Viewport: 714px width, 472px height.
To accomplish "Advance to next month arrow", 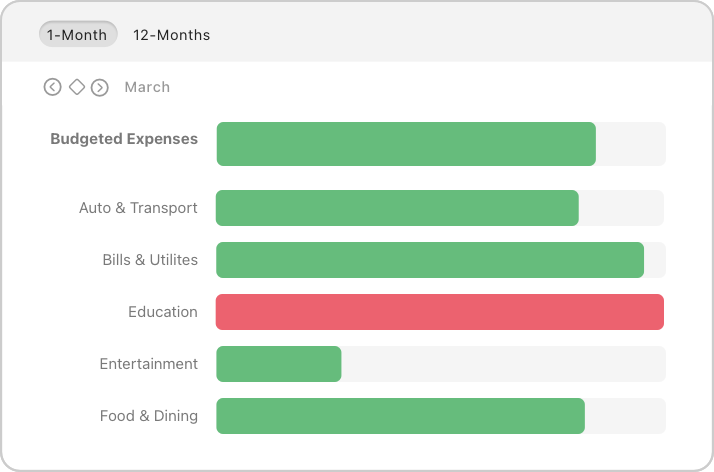I will pos(100,88).
